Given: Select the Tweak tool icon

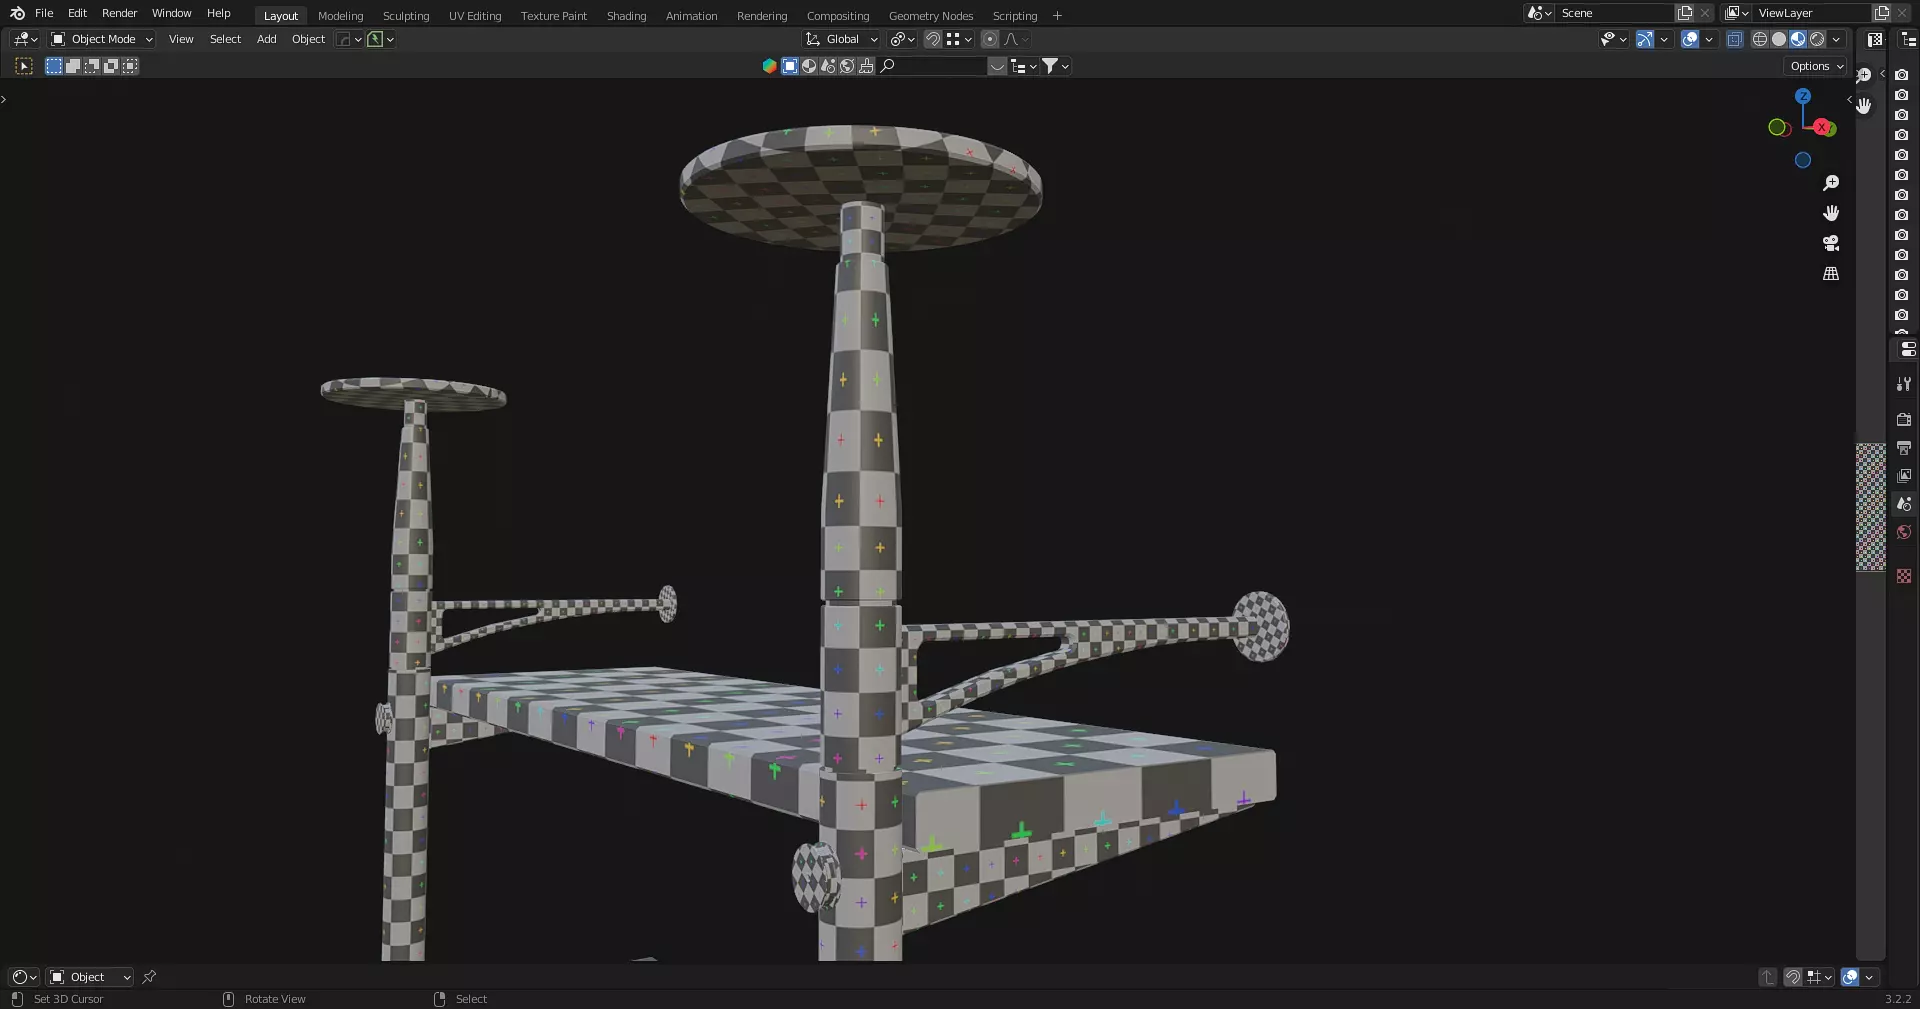Looking at the screenshot, I should [24, 66].
